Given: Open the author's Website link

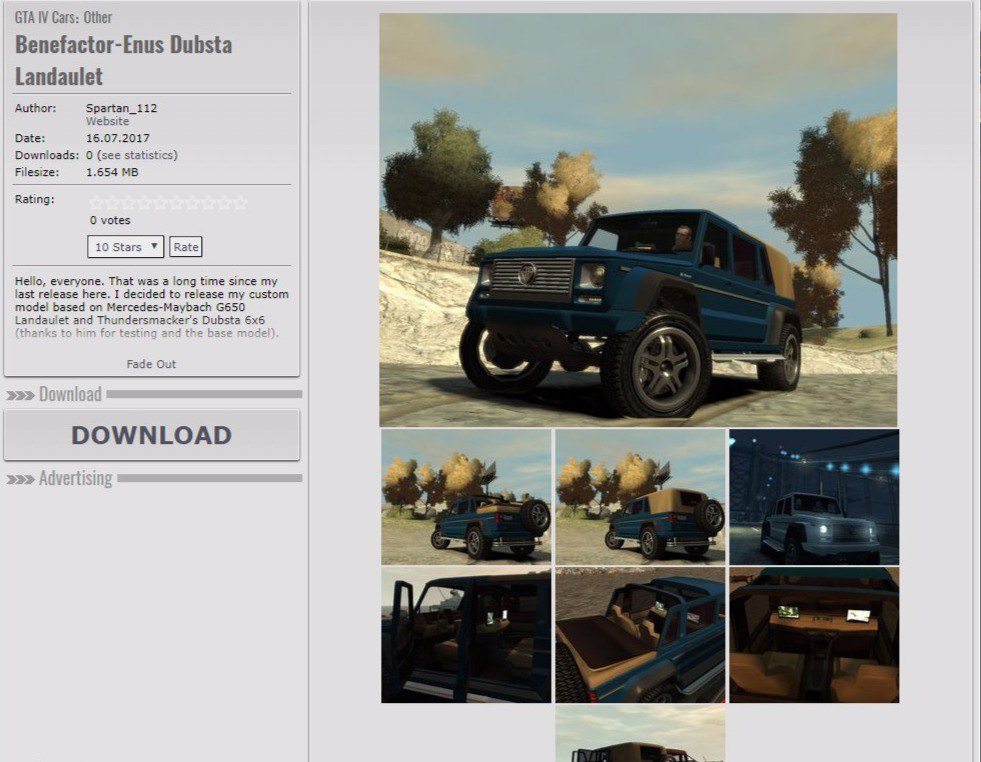Looking at the screenshot, I should pyautogui.click(x=107, y=121).
